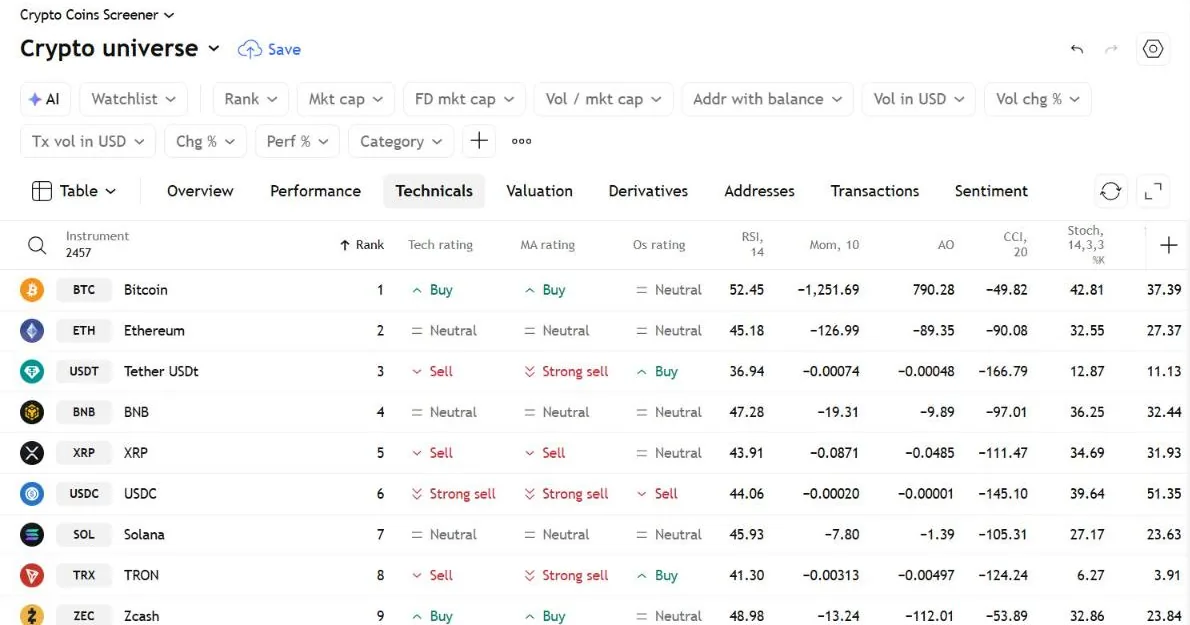The height and width of the screenshot is (625, 1190).
Task: Open the Crypto Coins Screener dropdown
Action: click(96, 15)
